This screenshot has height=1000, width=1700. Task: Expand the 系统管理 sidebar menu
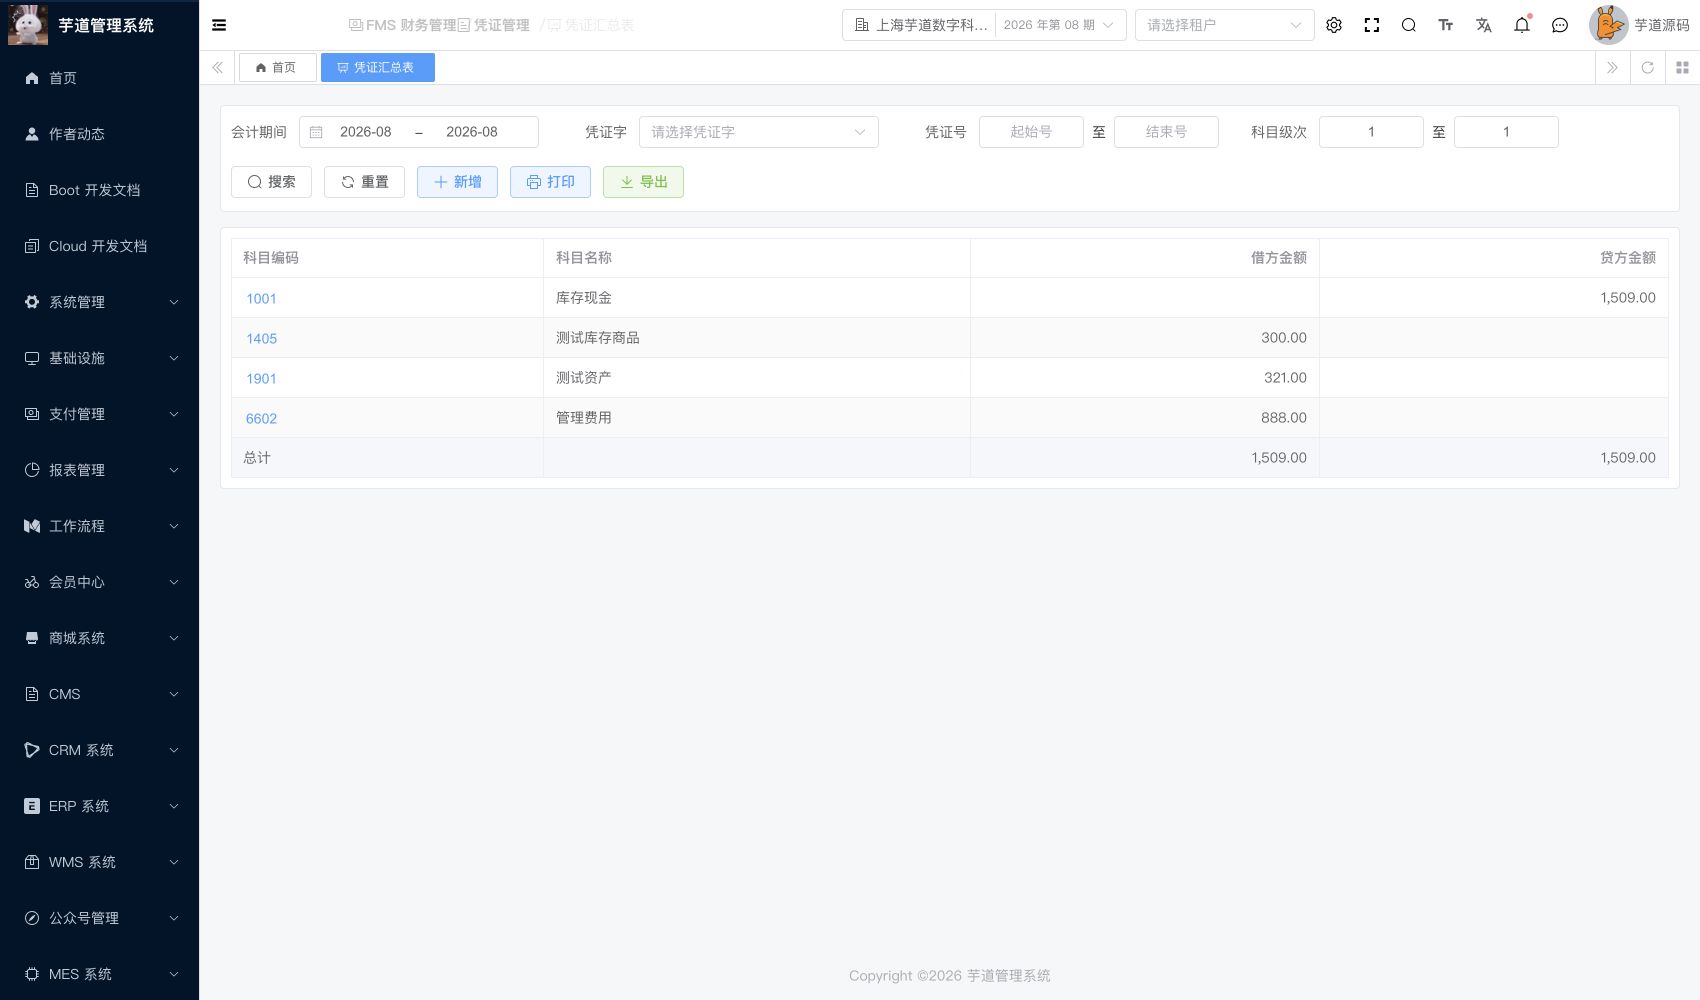(x=99, y=302)
